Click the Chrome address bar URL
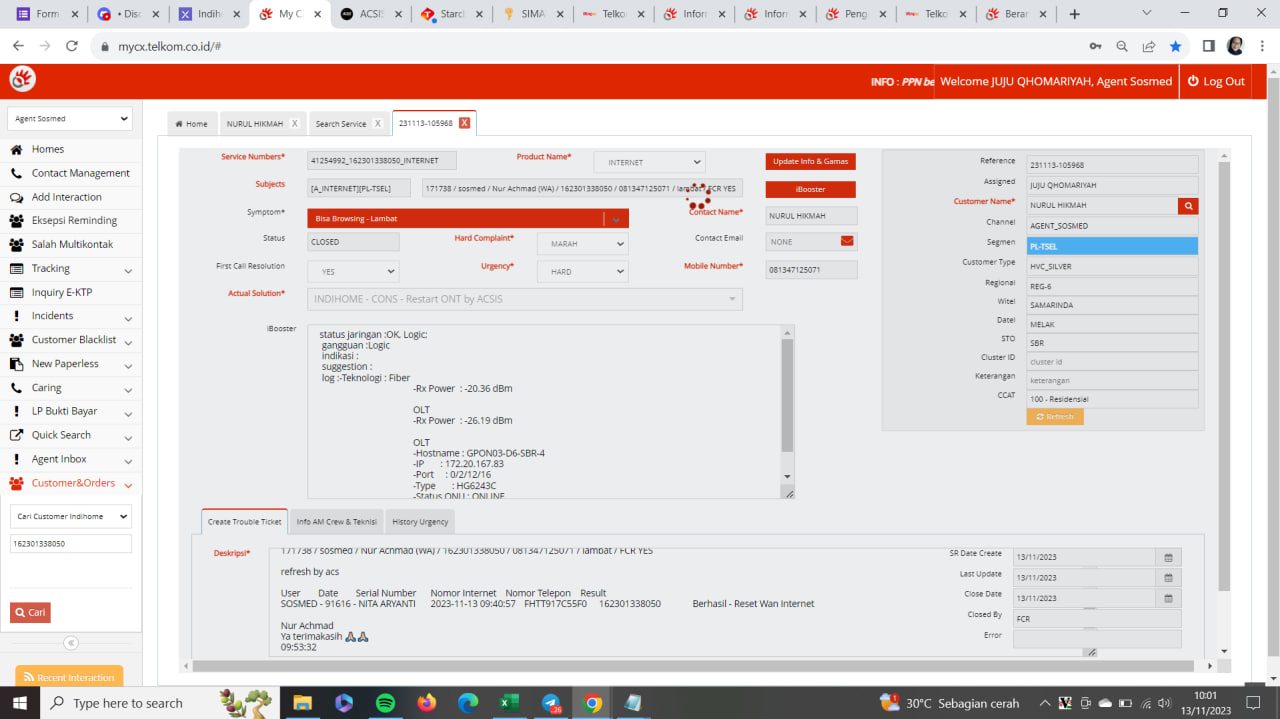This screenshot has width=1280, height=719. point(170,46)
